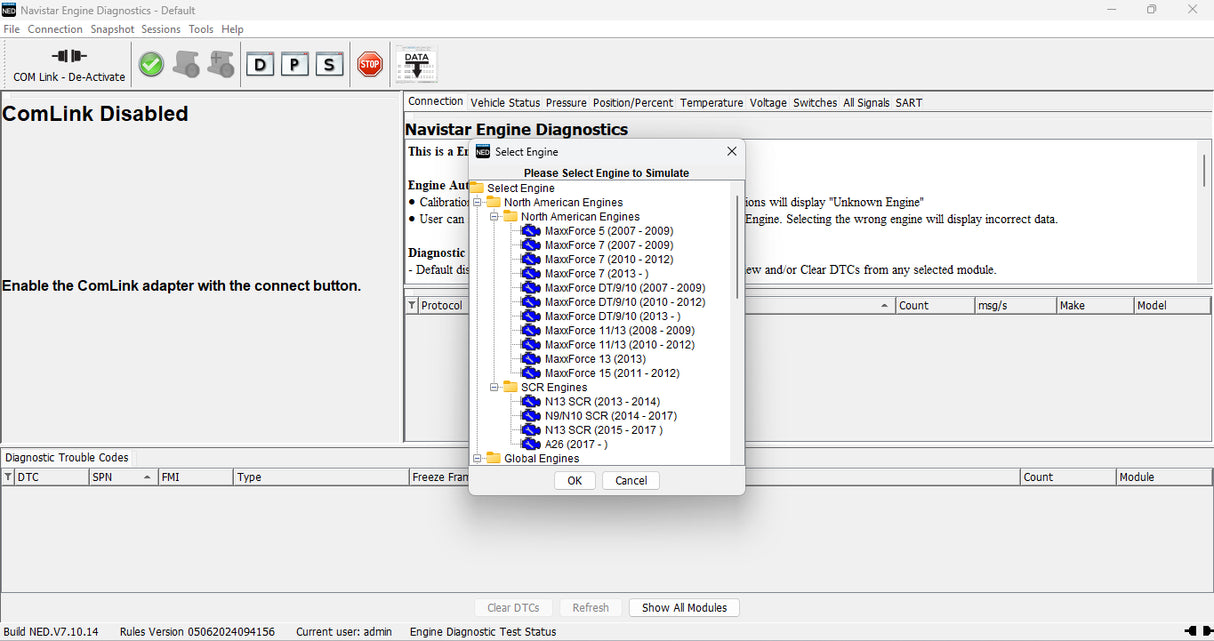
Task: Click the DATA logging toolbar icon
Action: (x=415, y=62)
